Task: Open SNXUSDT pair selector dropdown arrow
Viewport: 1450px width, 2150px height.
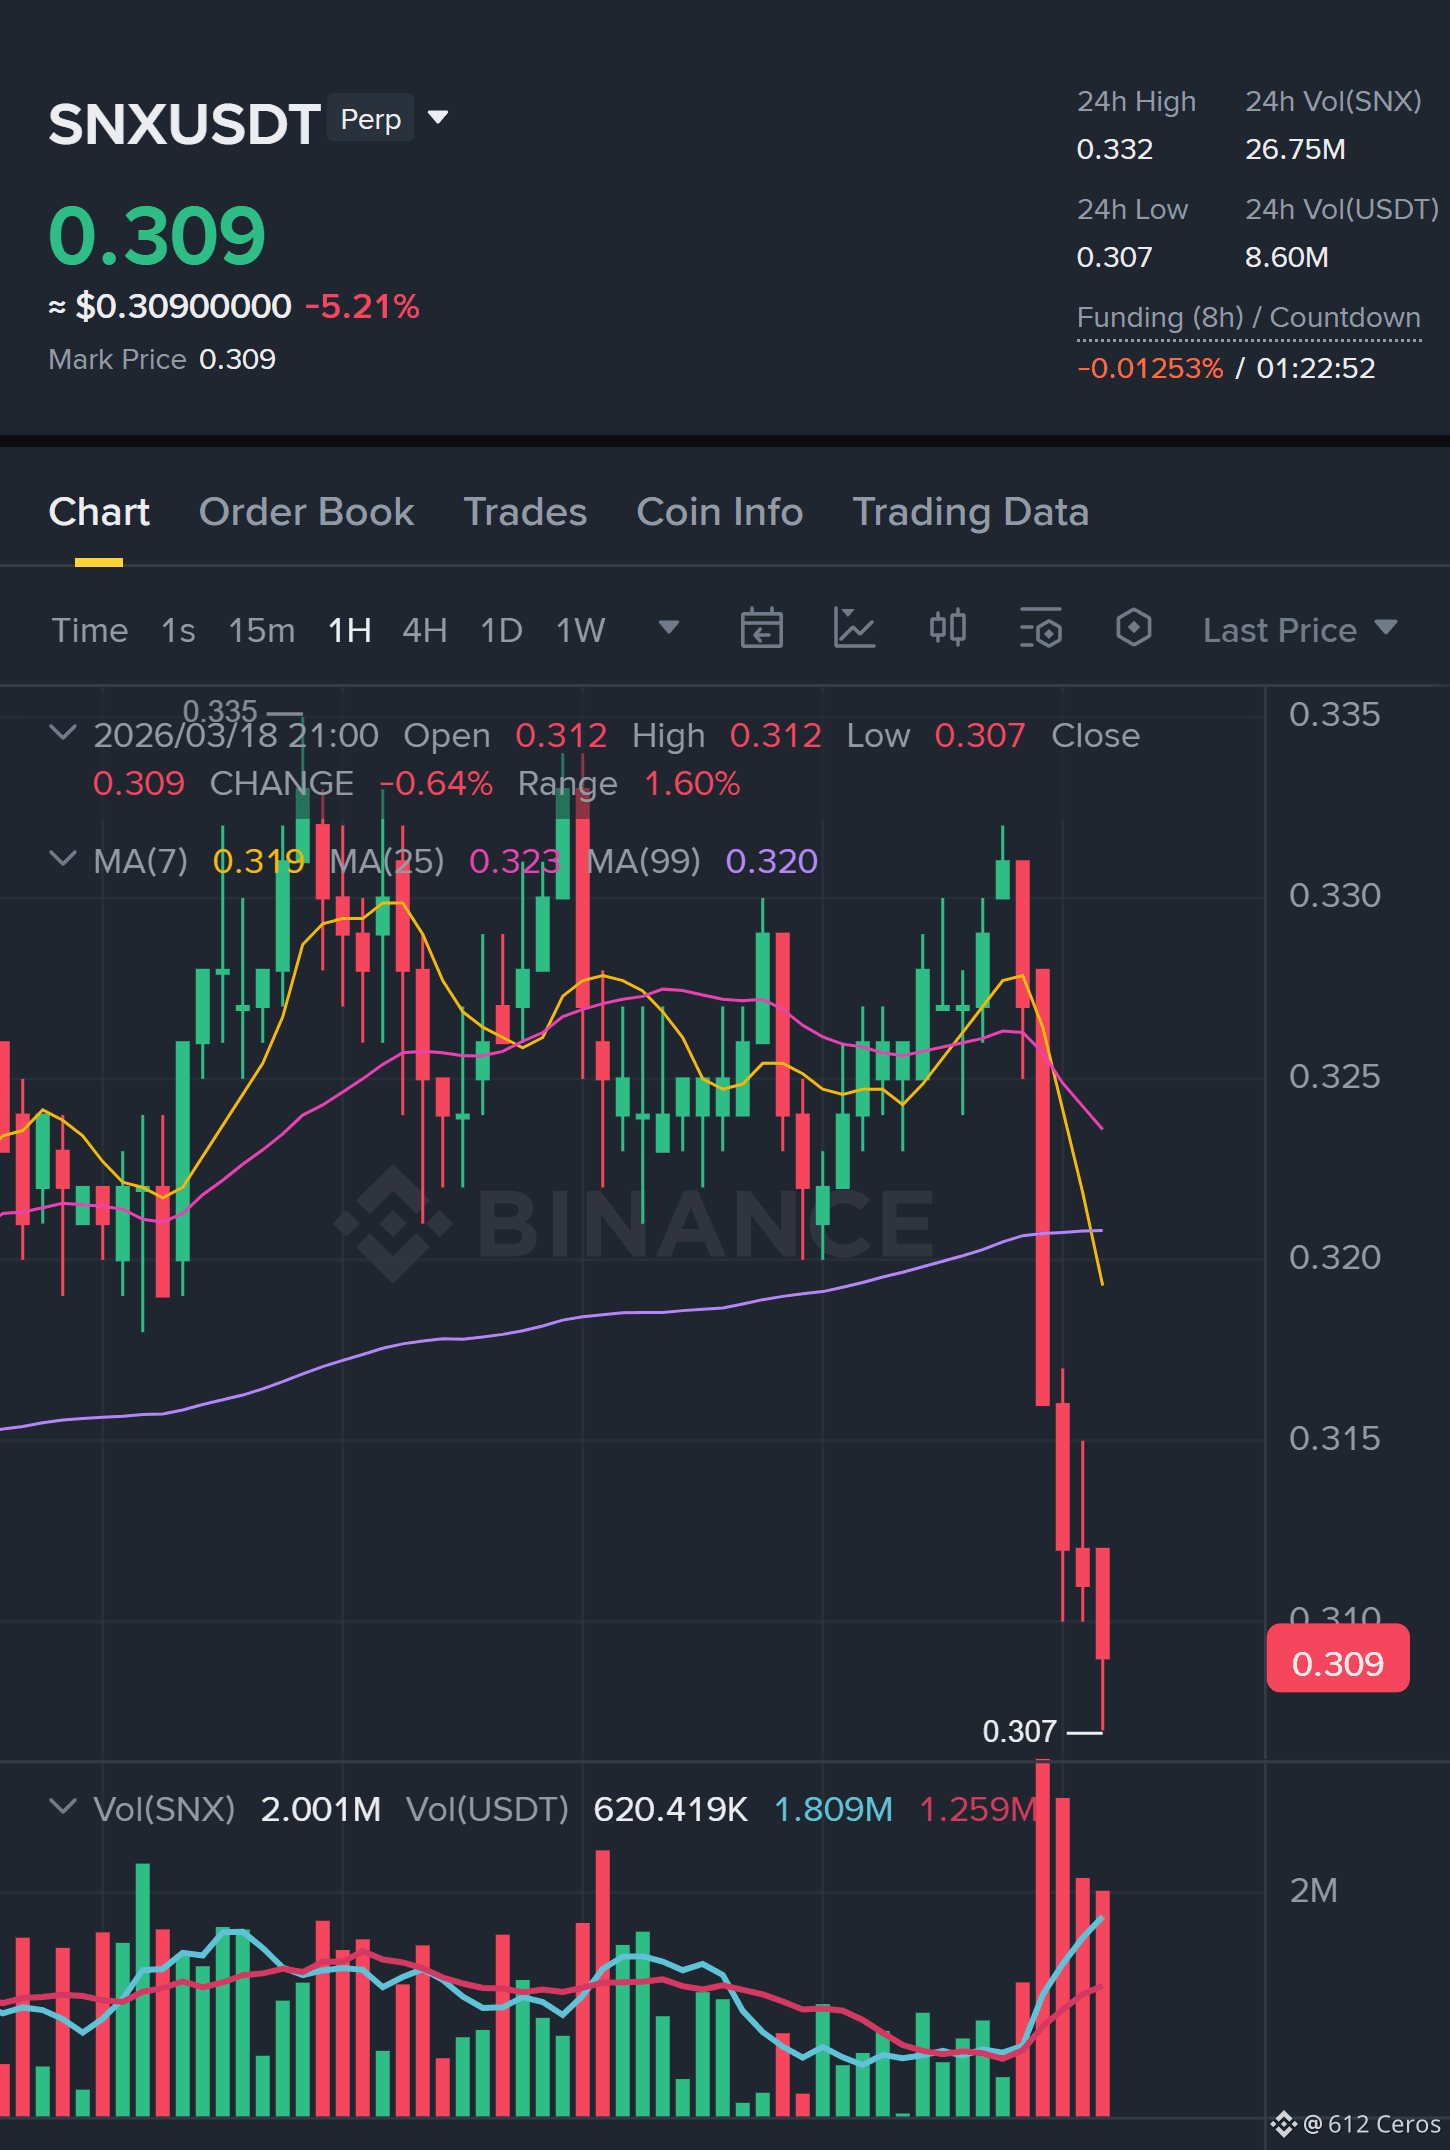Action: [438, 118]
